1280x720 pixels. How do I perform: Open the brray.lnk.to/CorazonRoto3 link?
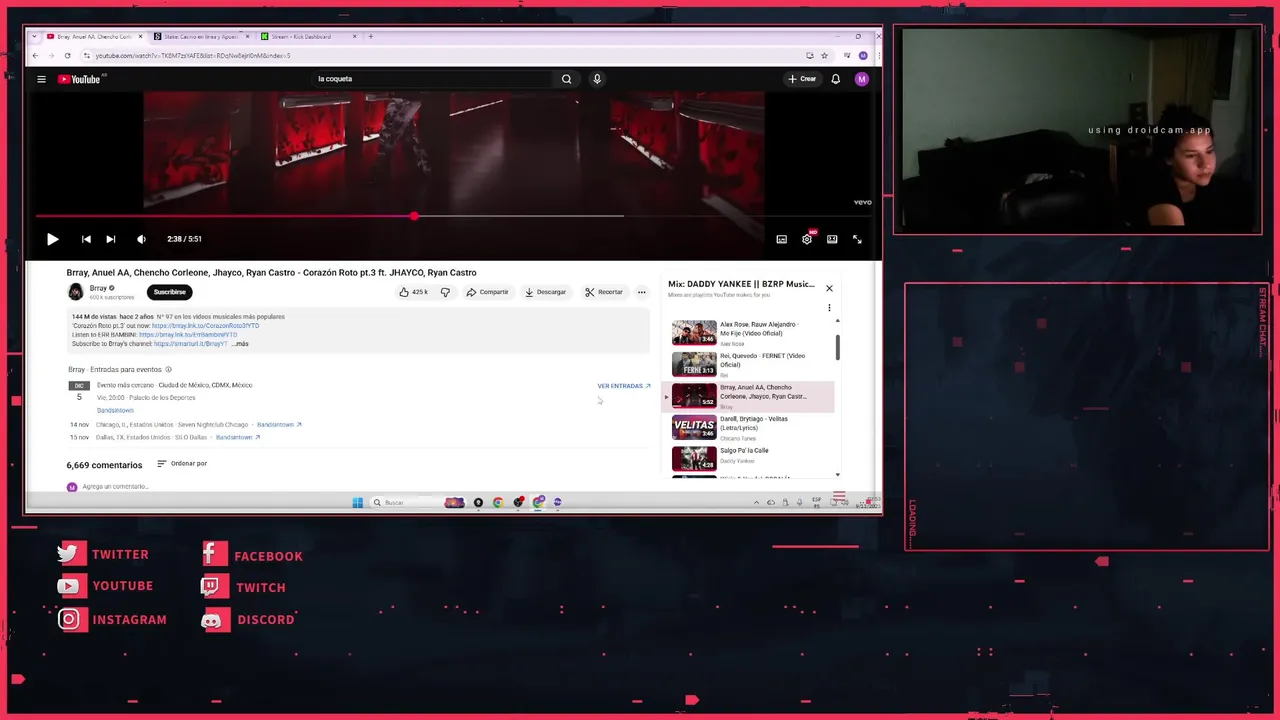[205, 326]
